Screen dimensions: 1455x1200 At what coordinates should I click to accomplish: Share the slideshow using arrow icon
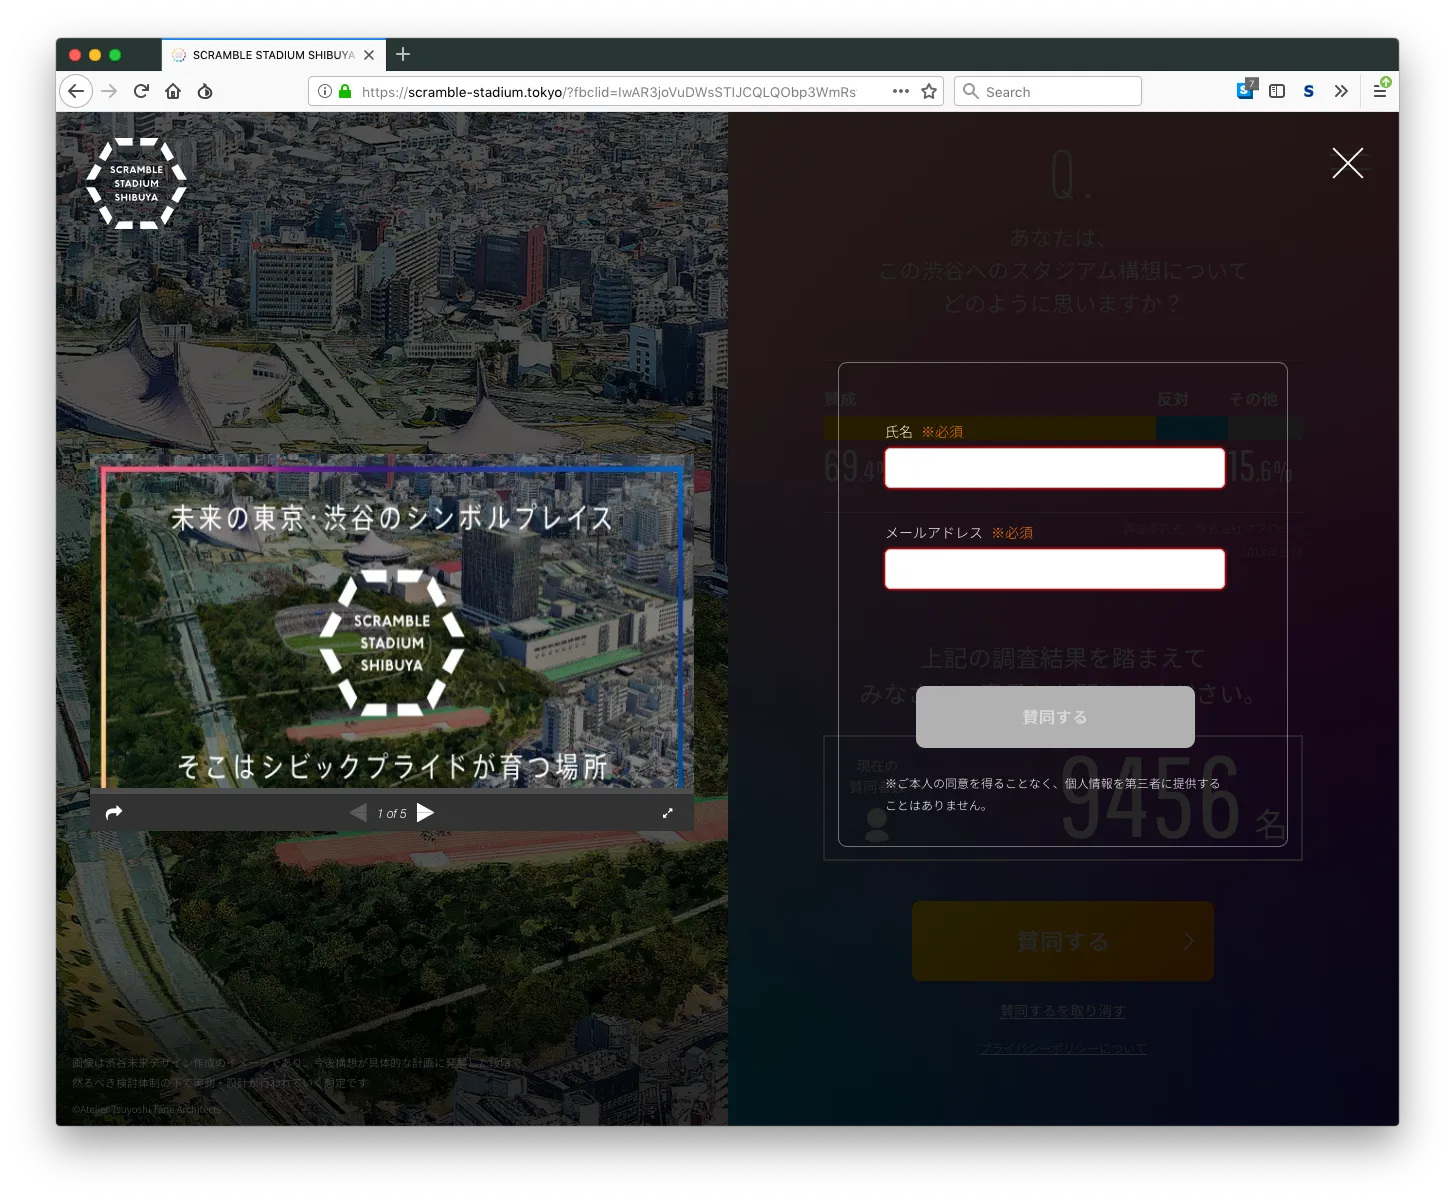click(114, 813)
